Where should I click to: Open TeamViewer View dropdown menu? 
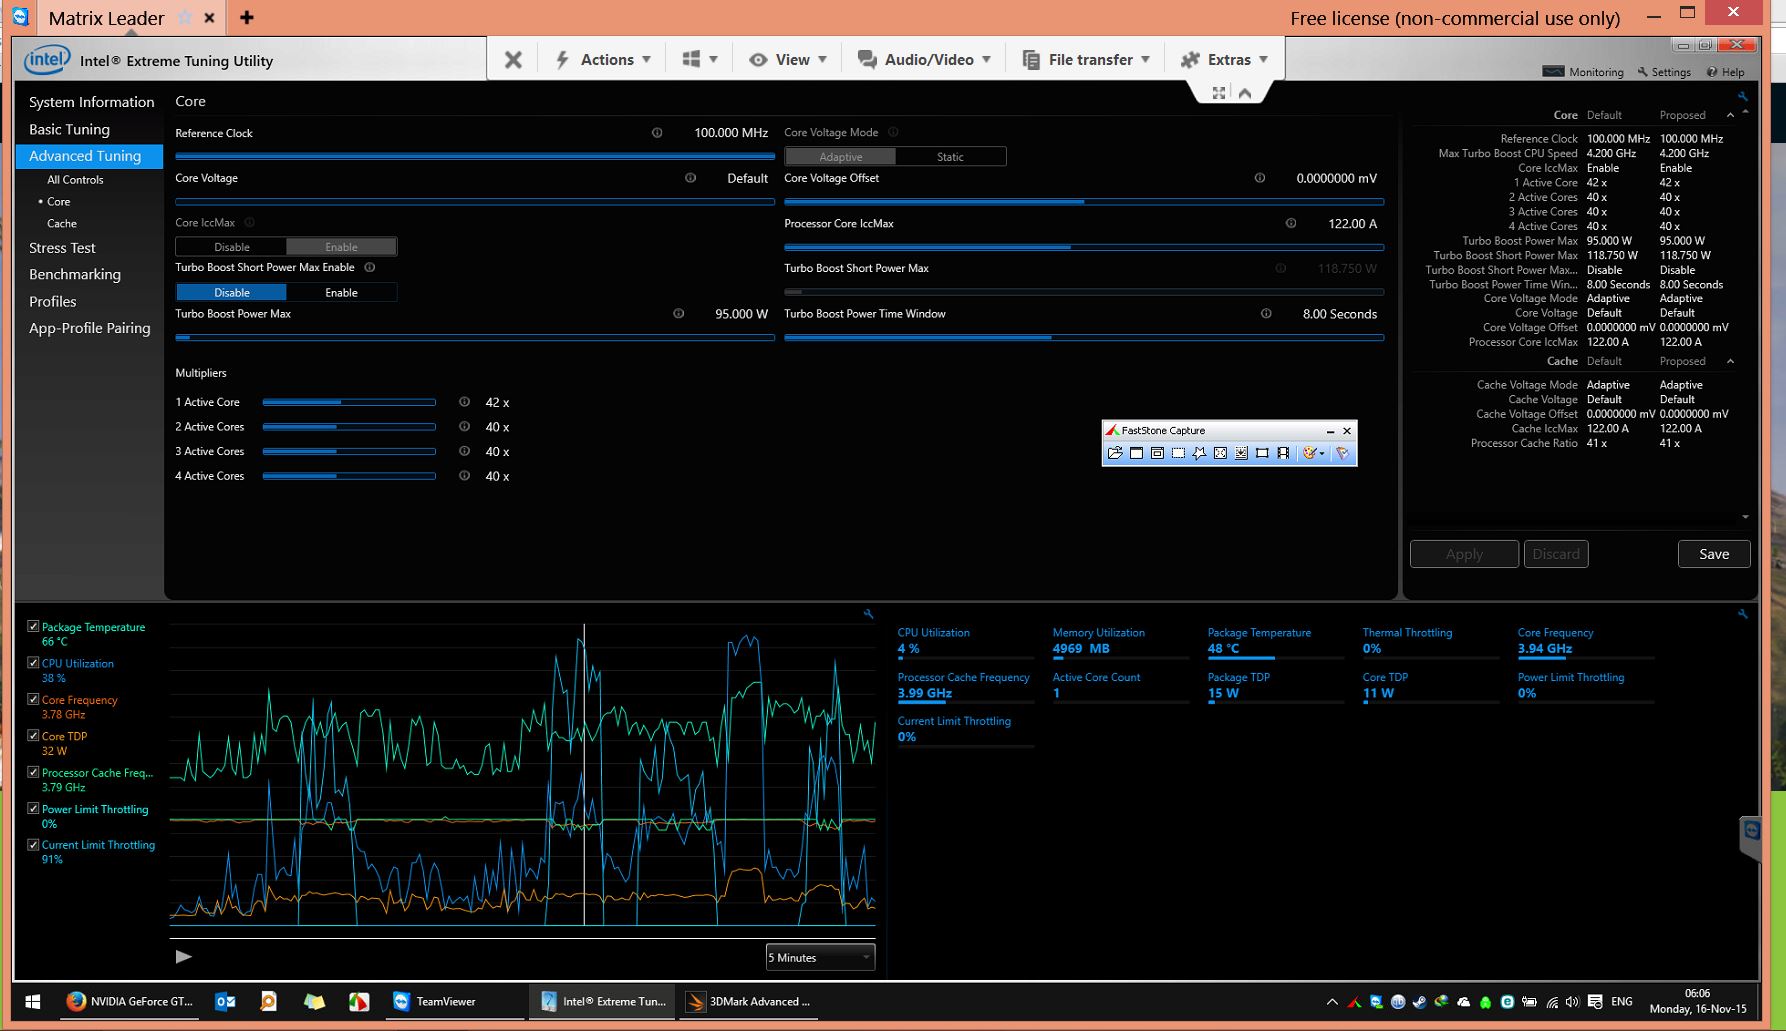point(788,60)
